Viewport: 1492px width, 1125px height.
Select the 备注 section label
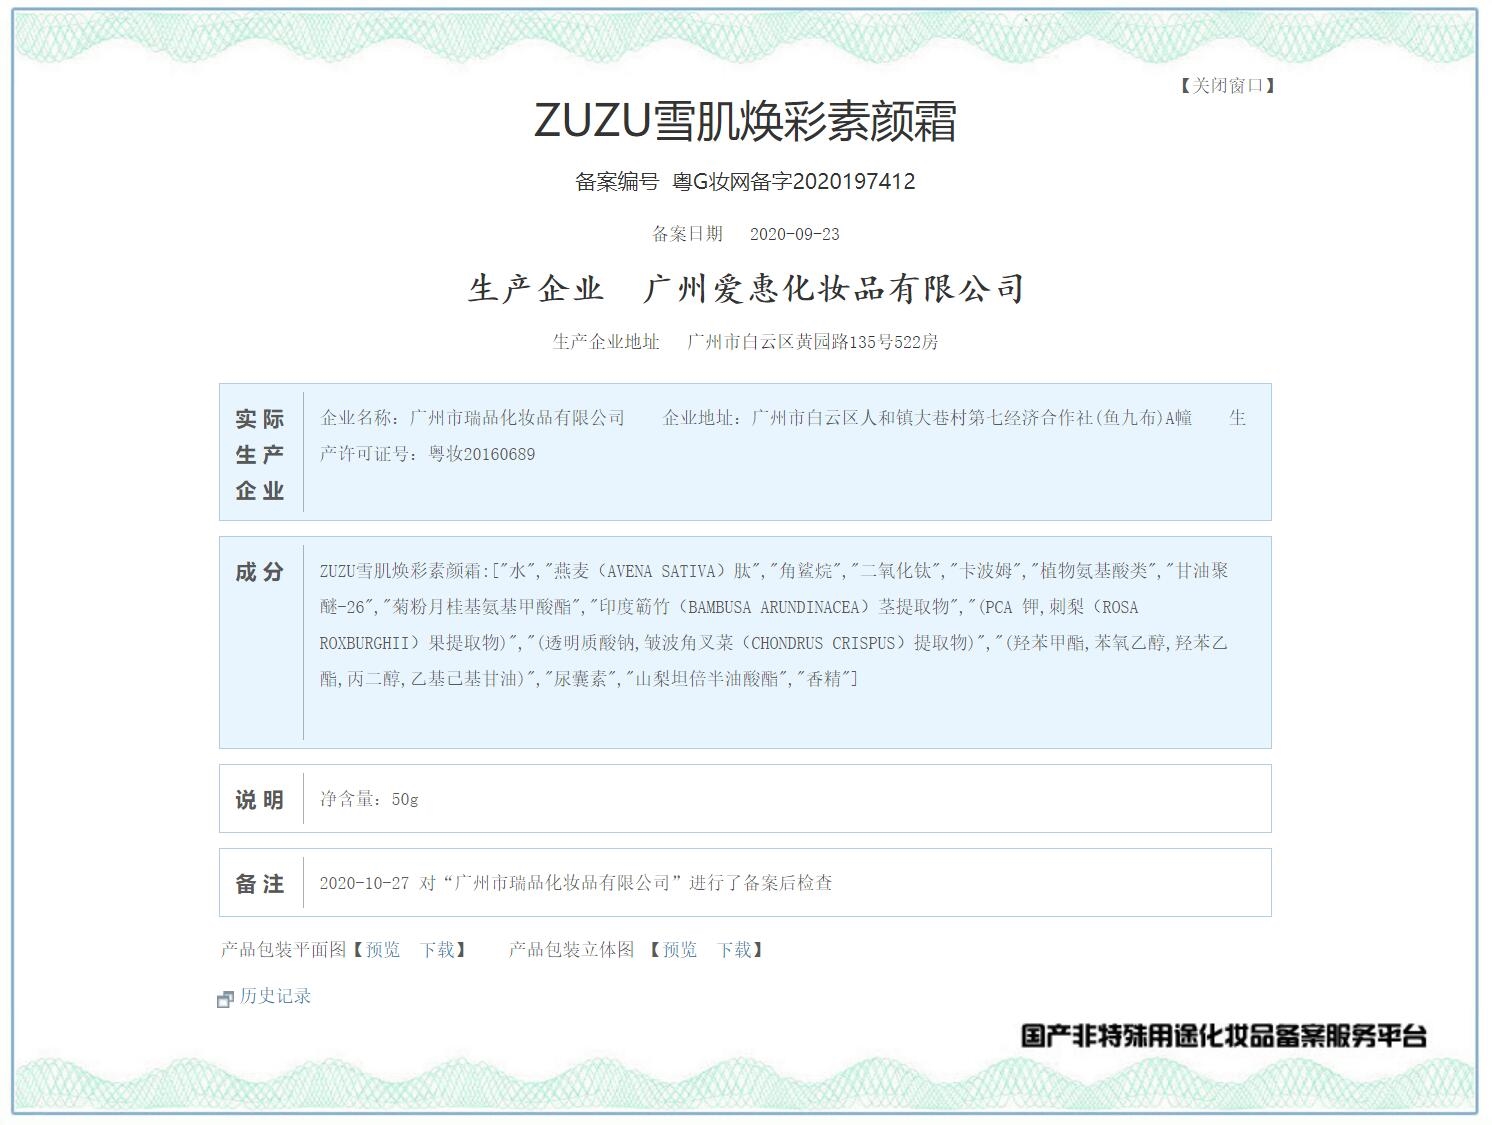click(x=260, y=884)
